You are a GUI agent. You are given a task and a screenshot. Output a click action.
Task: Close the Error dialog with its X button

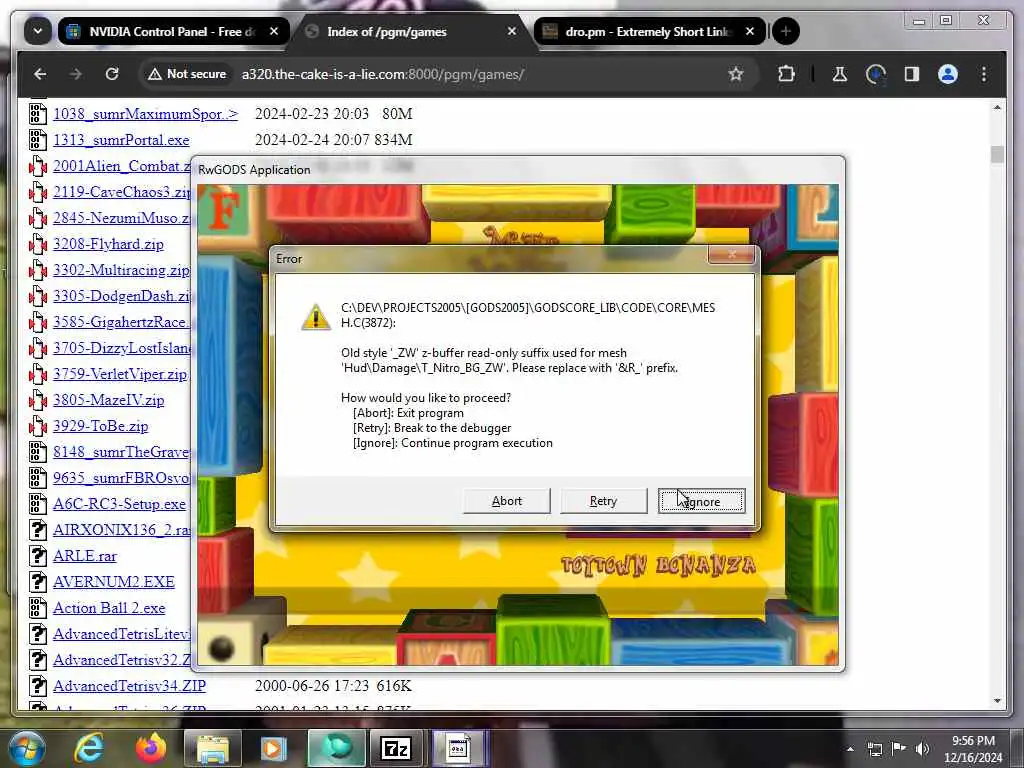[731, 255]
